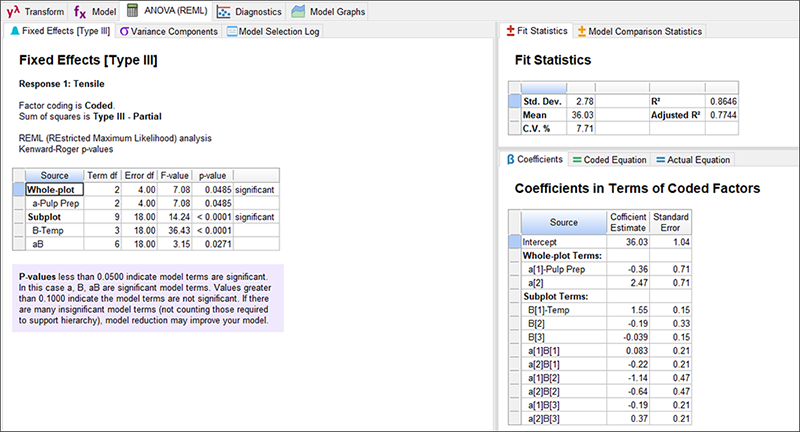The width and height of the screenshot is (800, 432).
Task: Select the Fixed Effects [Type III] tab
Action: (60, 32)
